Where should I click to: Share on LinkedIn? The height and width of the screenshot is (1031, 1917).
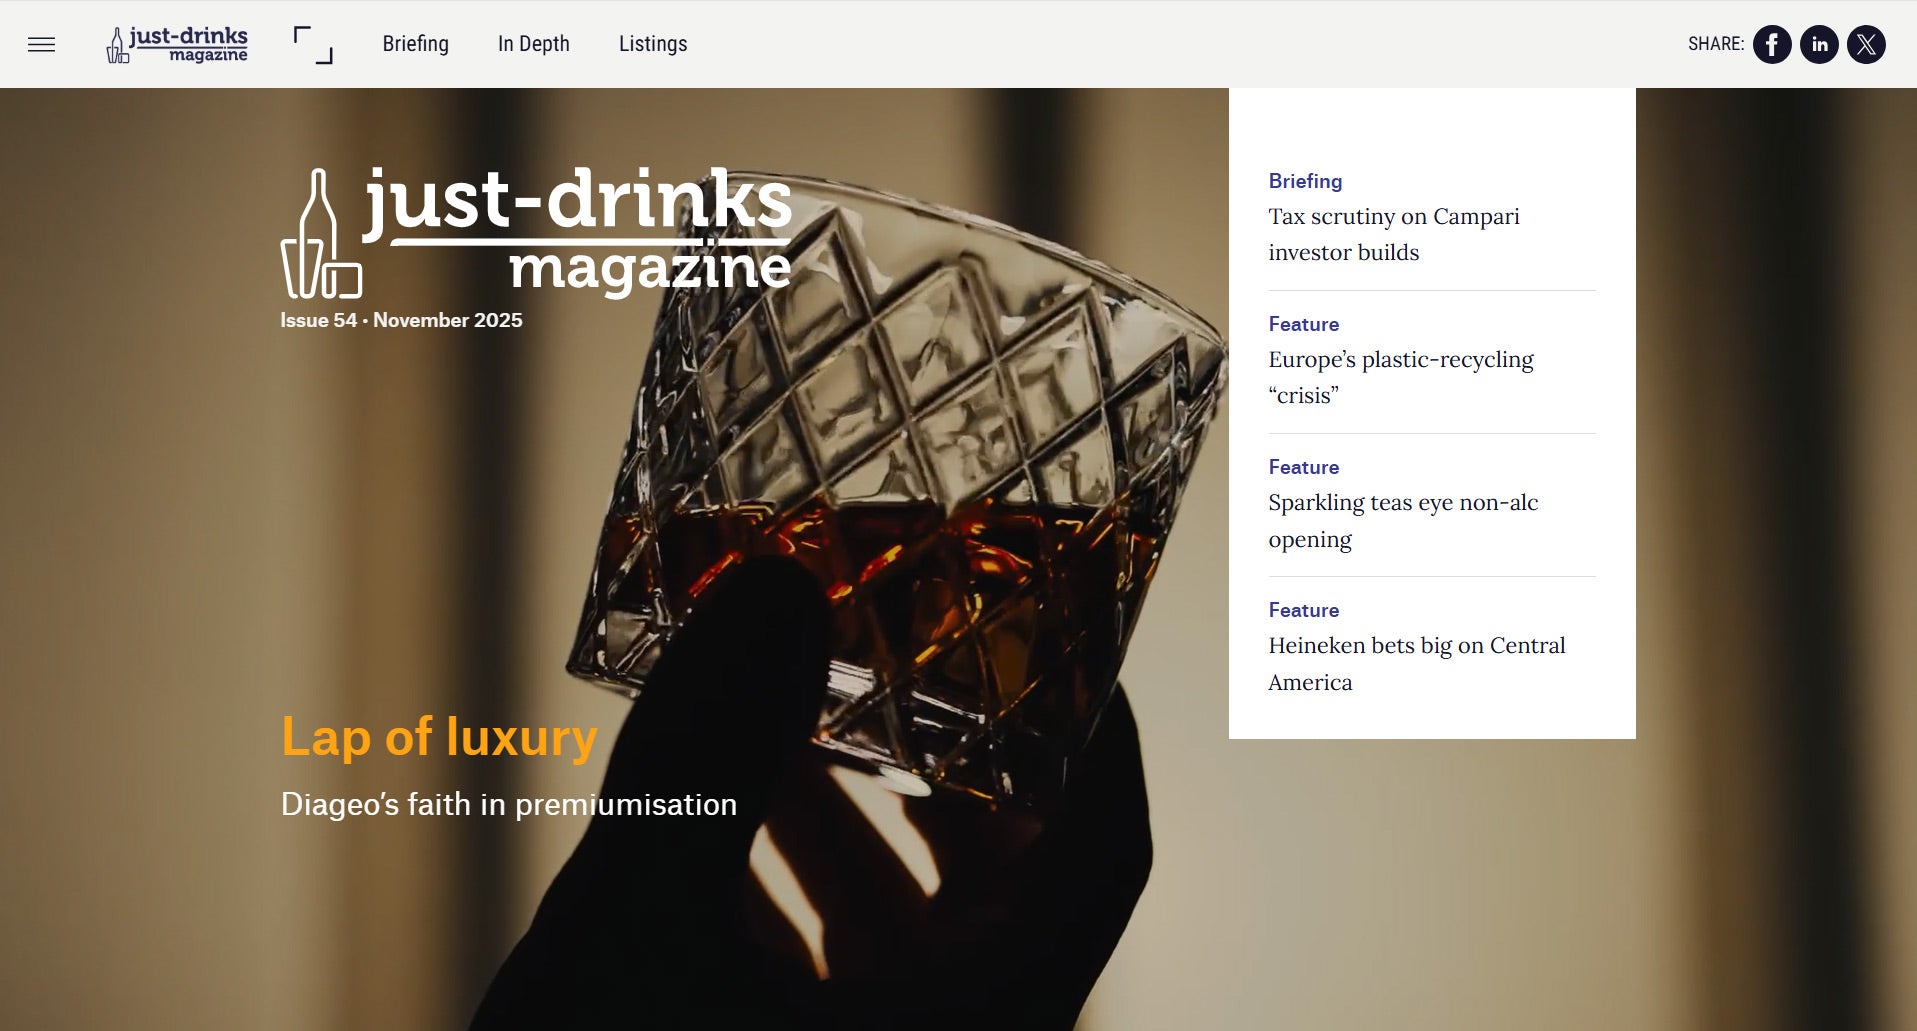point(1818,44)
